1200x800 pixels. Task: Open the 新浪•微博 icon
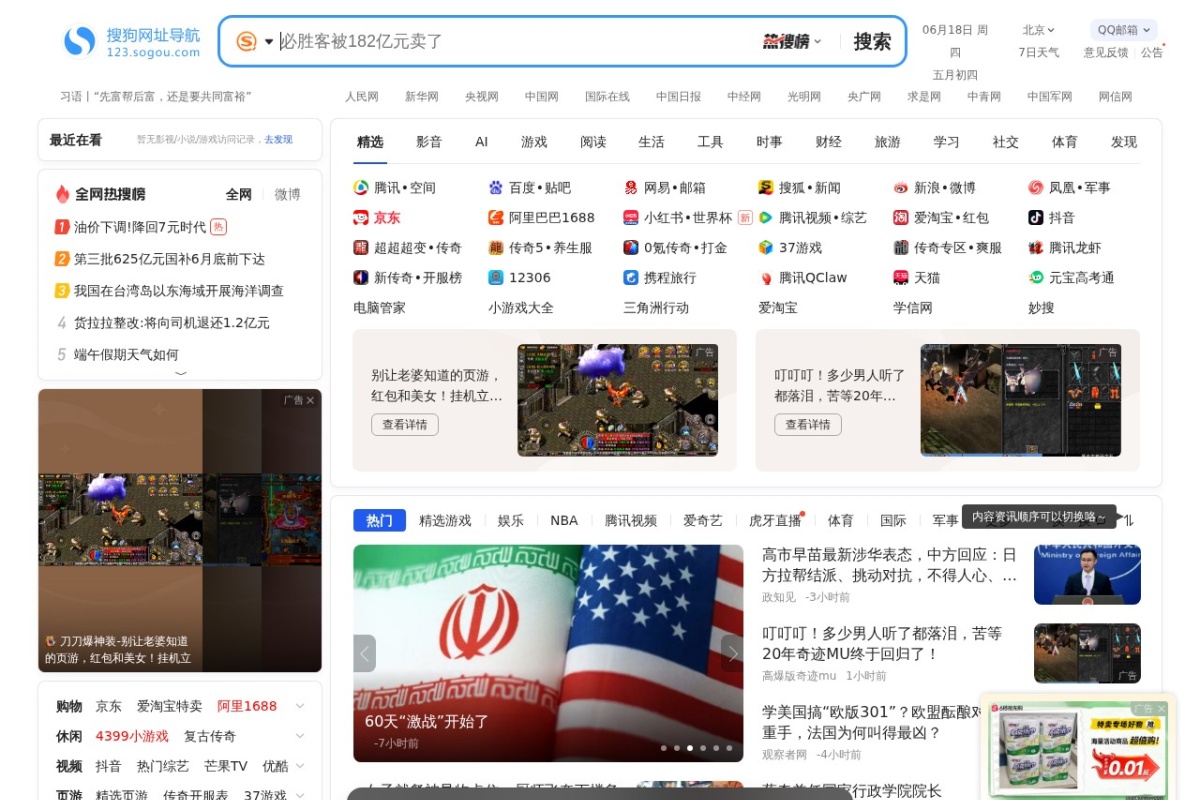[x=901, y=187]
